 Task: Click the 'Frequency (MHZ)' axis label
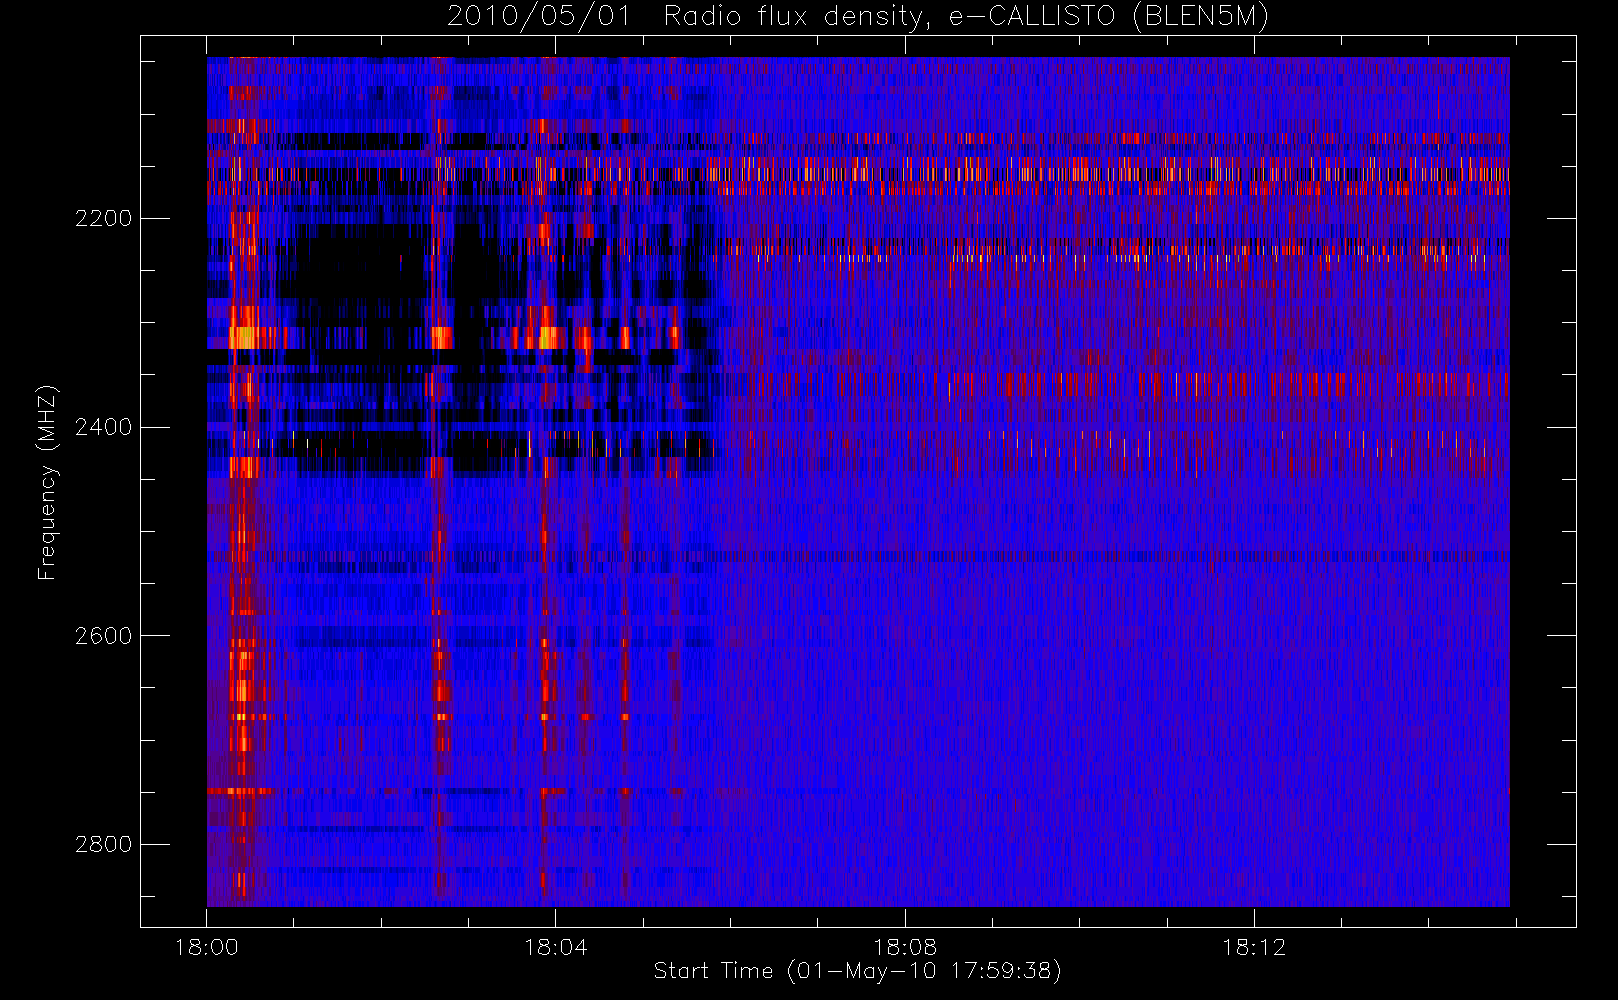pos(47,482)
